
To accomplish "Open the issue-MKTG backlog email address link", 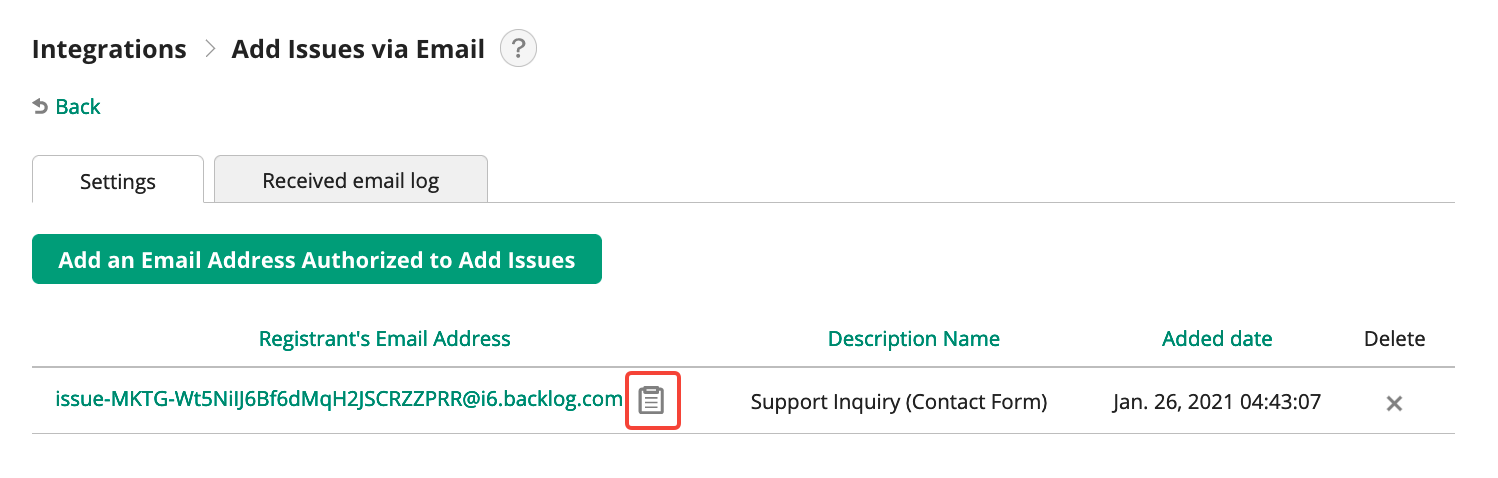I will (x=339, y=399).
